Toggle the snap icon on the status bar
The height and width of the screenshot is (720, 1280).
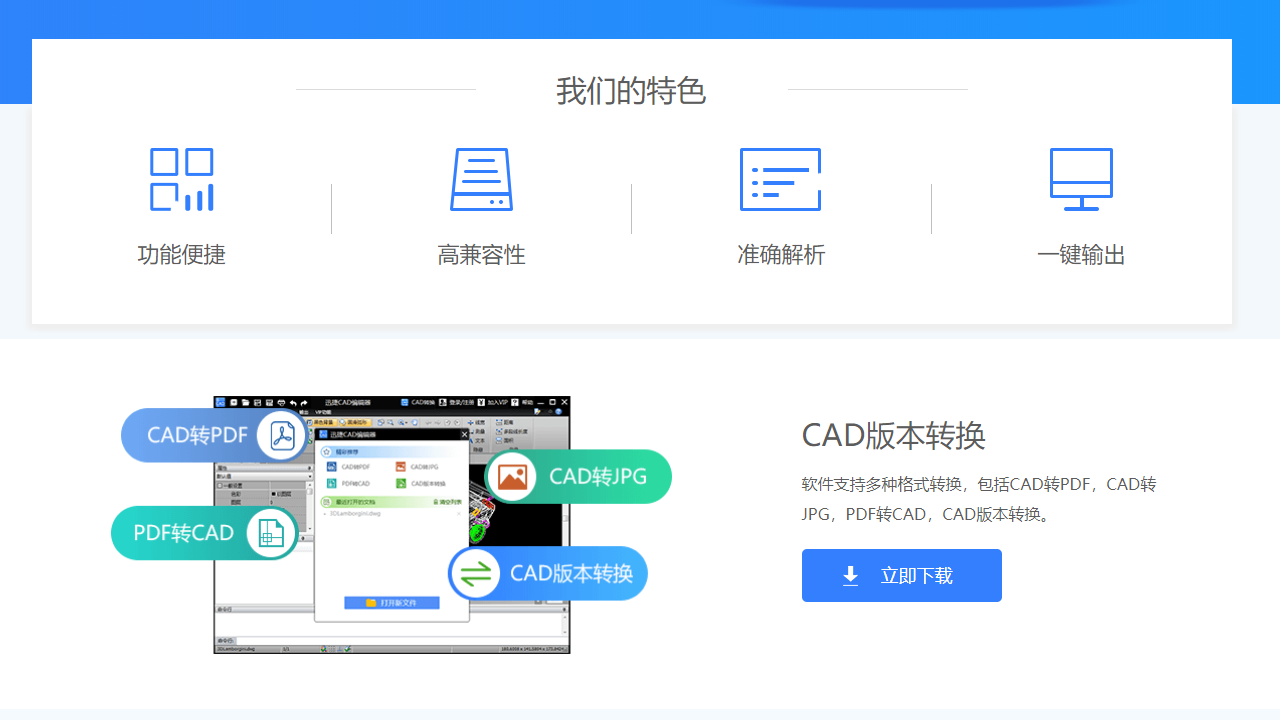click(x=339, y=649)
